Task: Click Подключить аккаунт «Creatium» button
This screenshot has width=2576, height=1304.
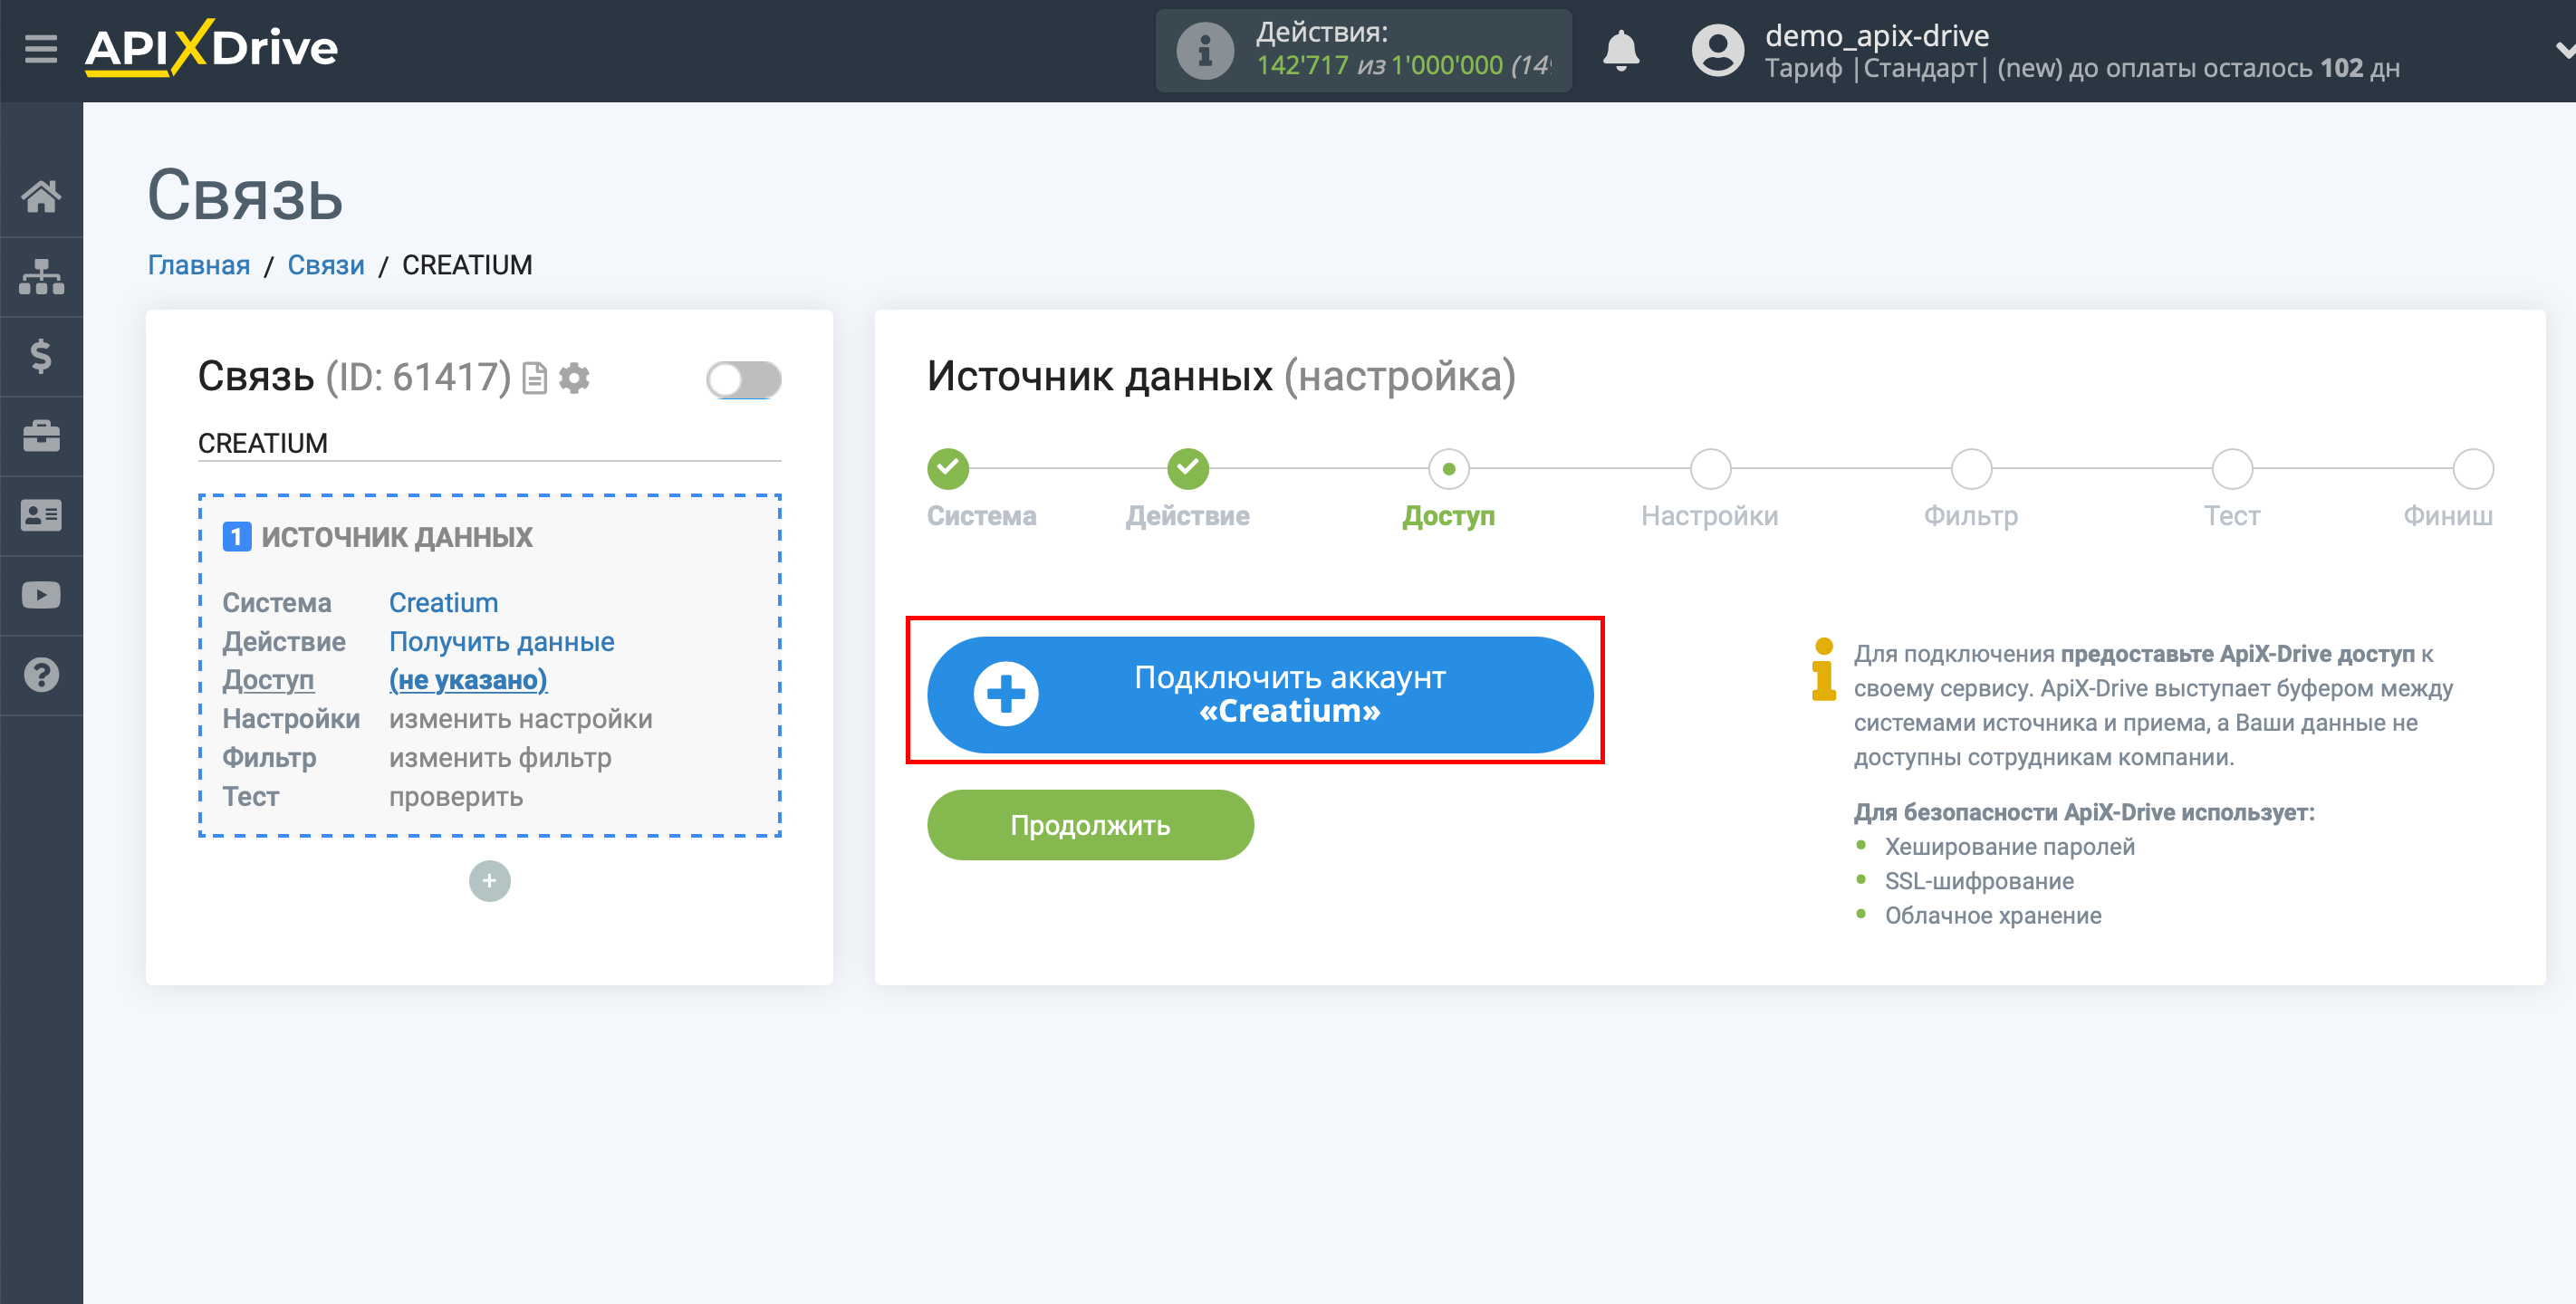Action: point(1260,694)
